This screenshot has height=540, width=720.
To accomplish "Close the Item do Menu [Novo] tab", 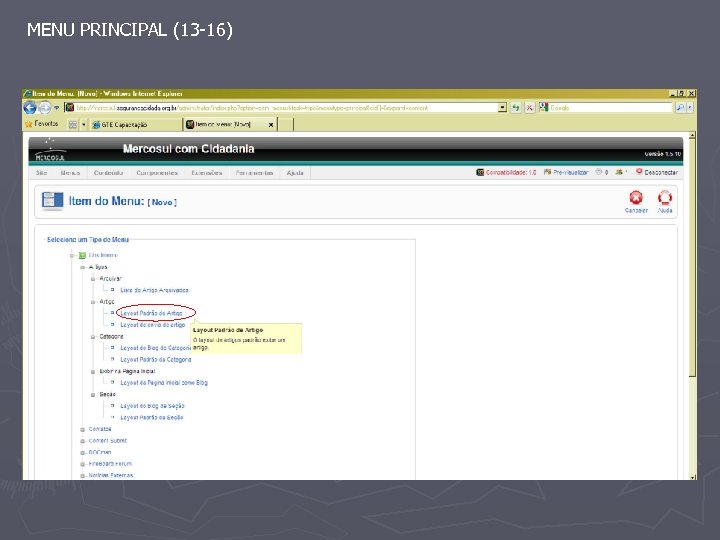I will pyautogui.click(x=270, y=124).
